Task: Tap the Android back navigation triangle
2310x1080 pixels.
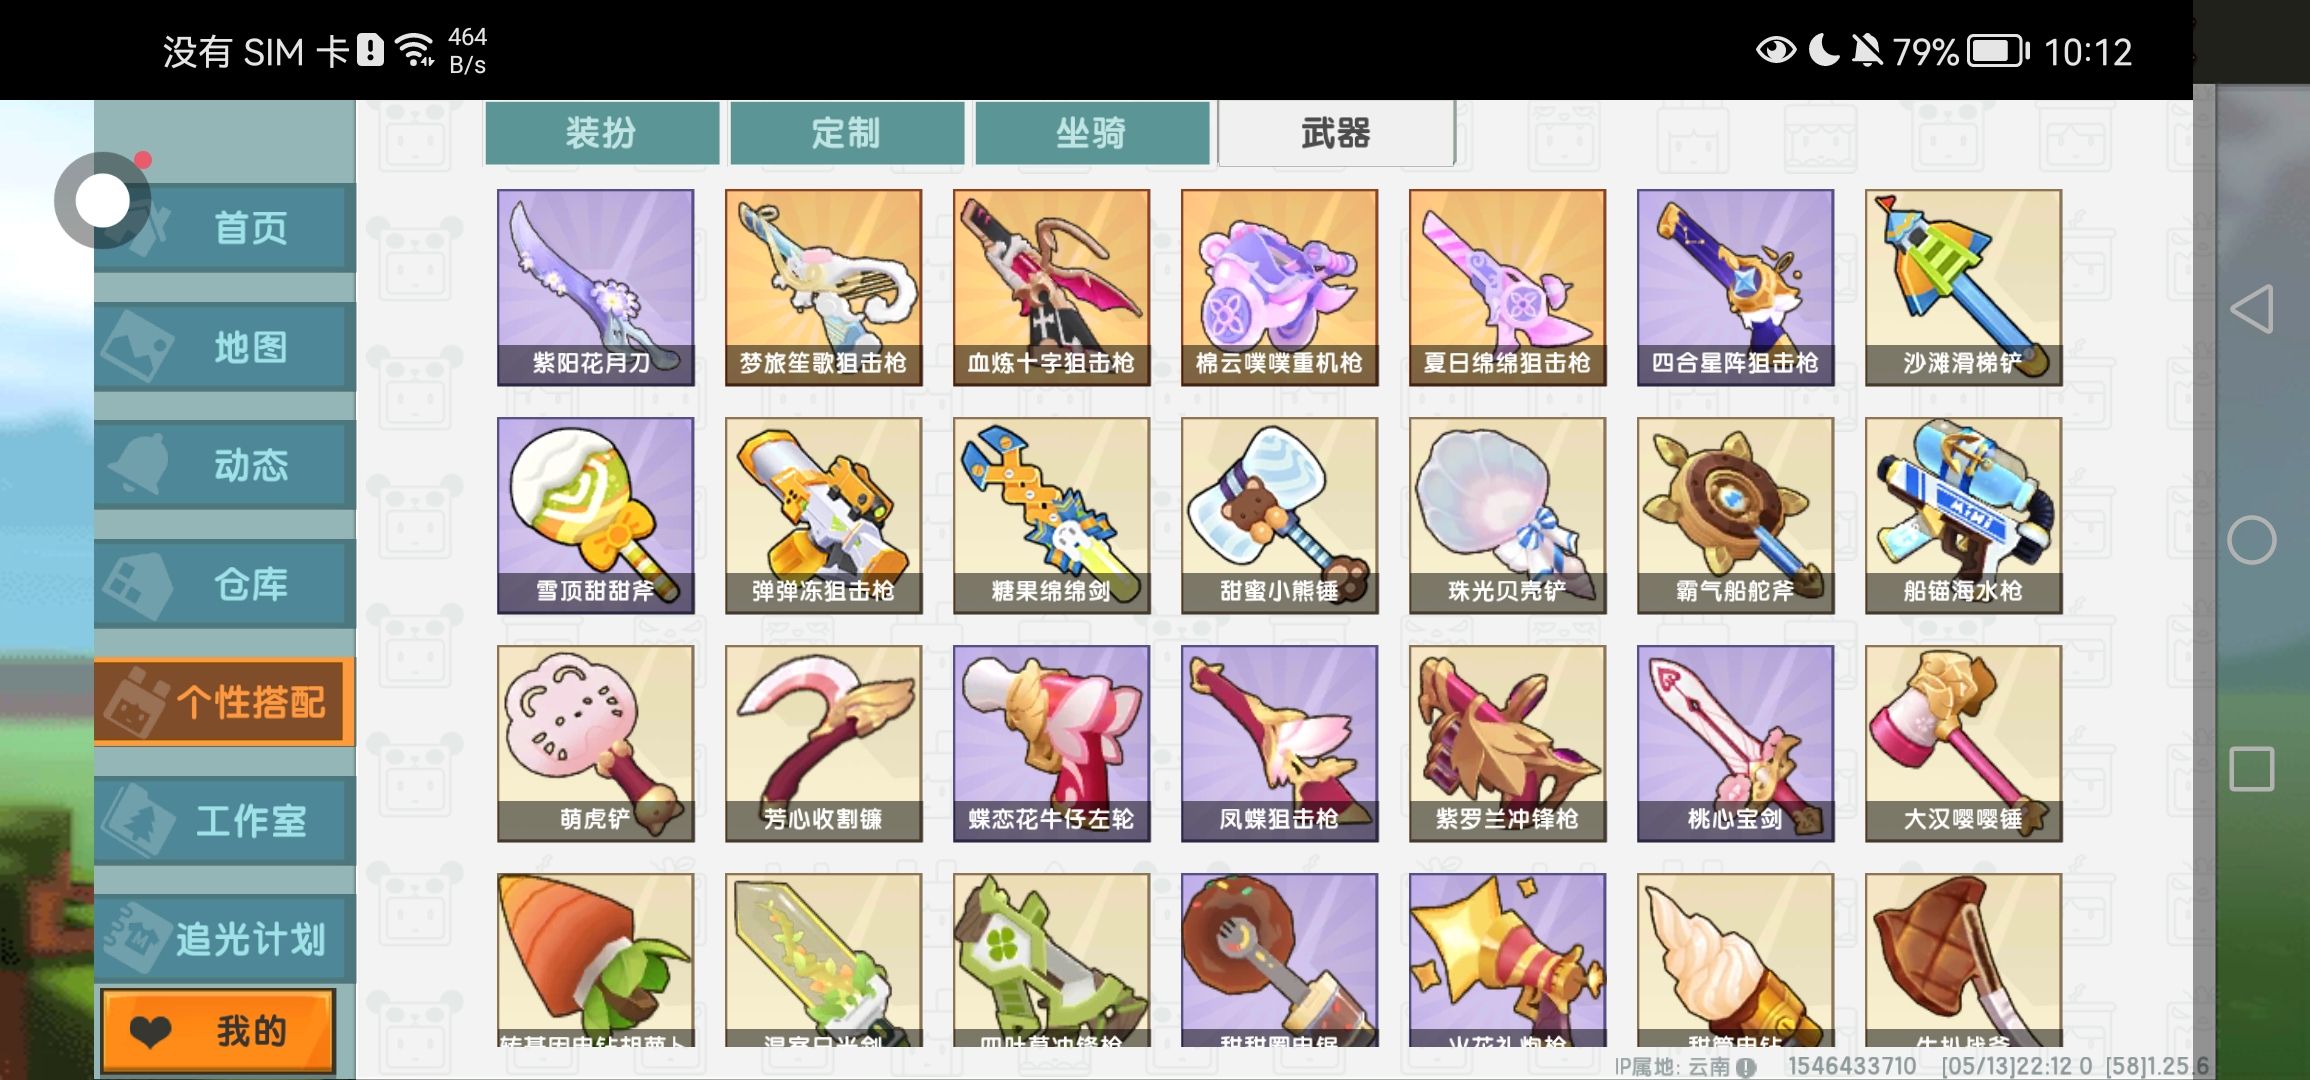Action: coord(2252,309)
